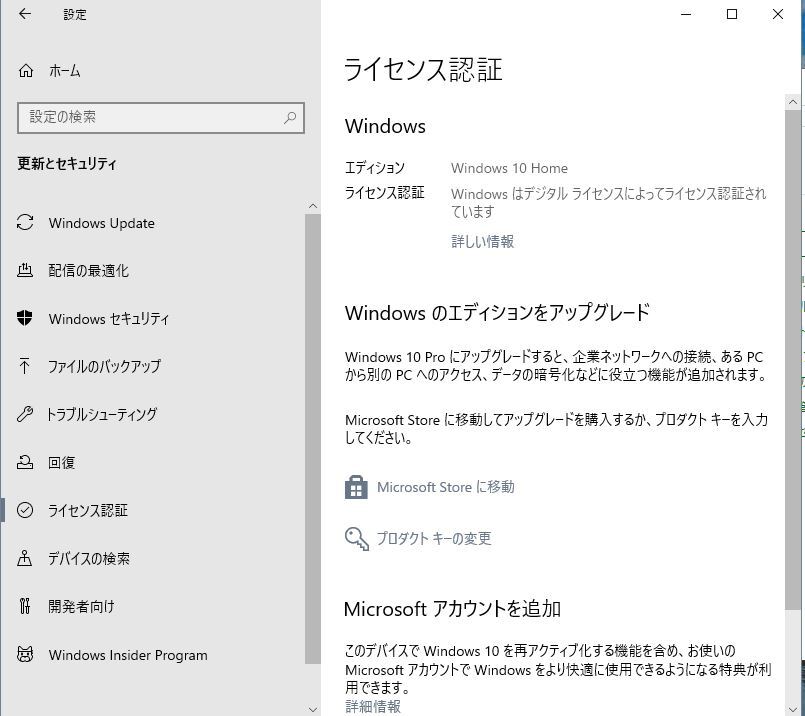Go back using the back arrow
Viewport: 805px width, 716px height.
point(25,14)
